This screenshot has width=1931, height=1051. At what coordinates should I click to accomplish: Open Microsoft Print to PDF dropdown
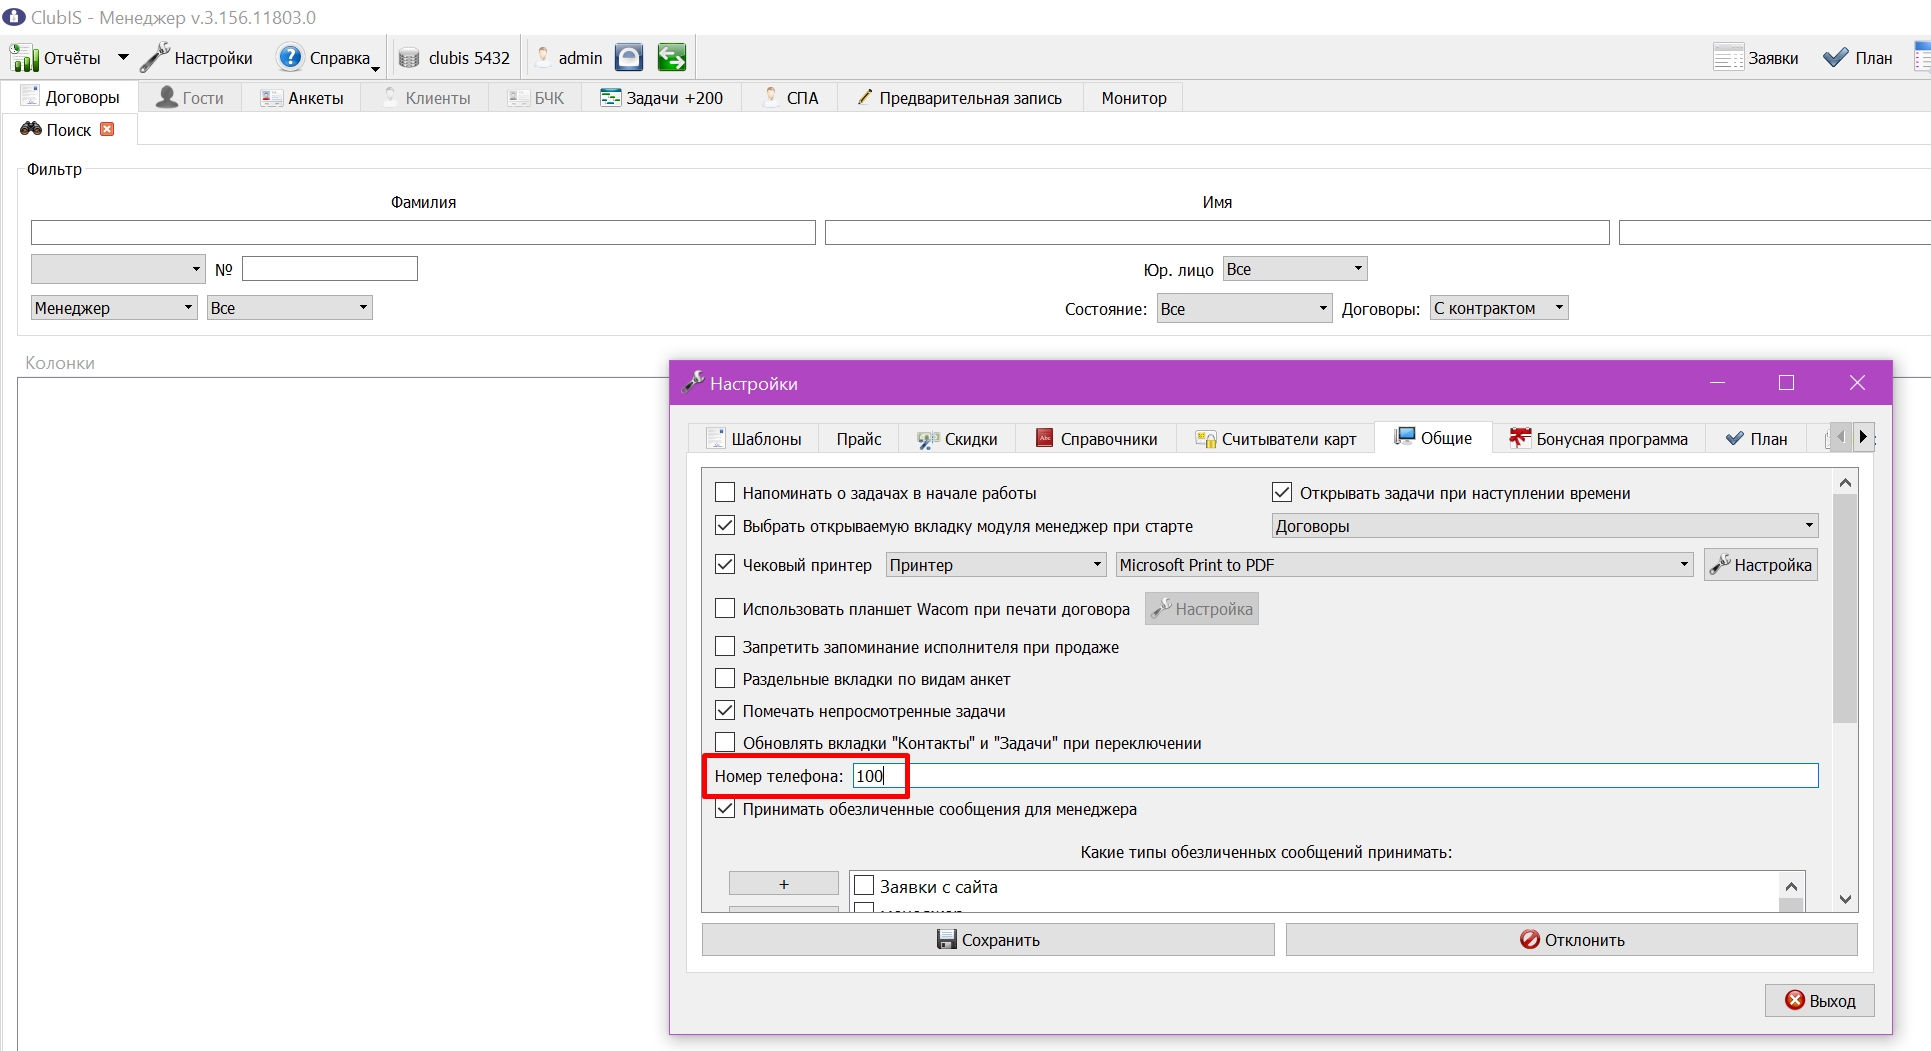point(1405,565)
